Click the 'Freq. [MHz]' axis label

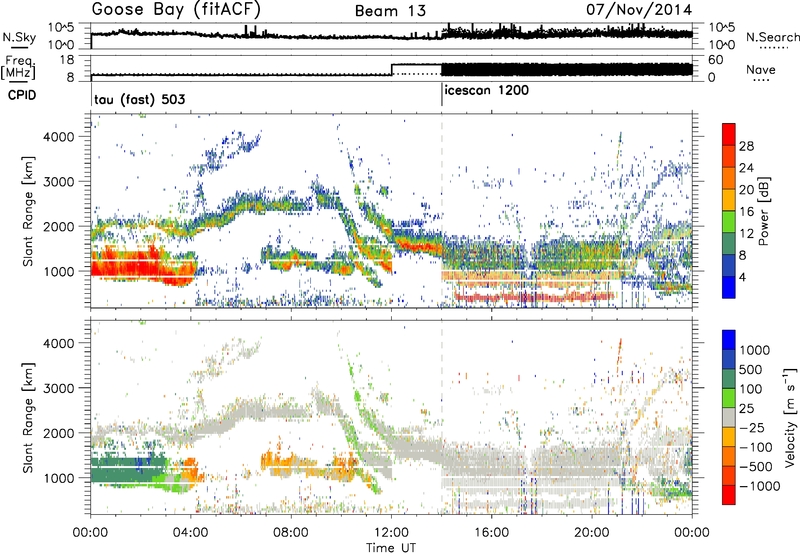[19, 68]
